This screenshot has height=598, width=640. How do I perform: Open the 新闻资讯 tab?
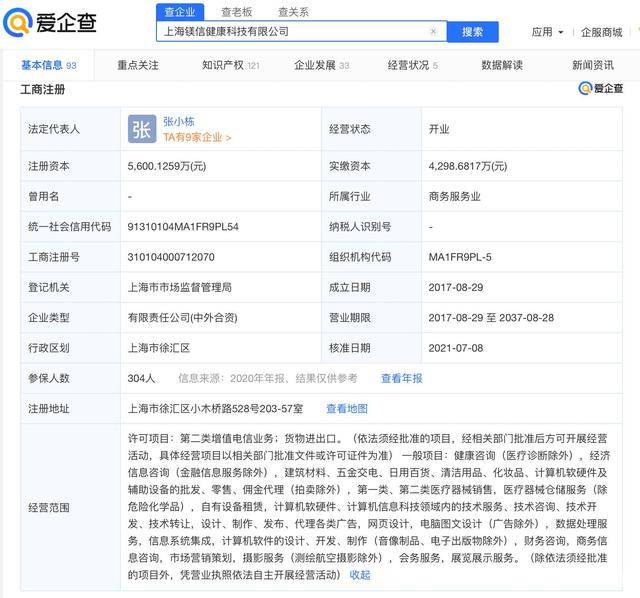click(x=593, y=65)
